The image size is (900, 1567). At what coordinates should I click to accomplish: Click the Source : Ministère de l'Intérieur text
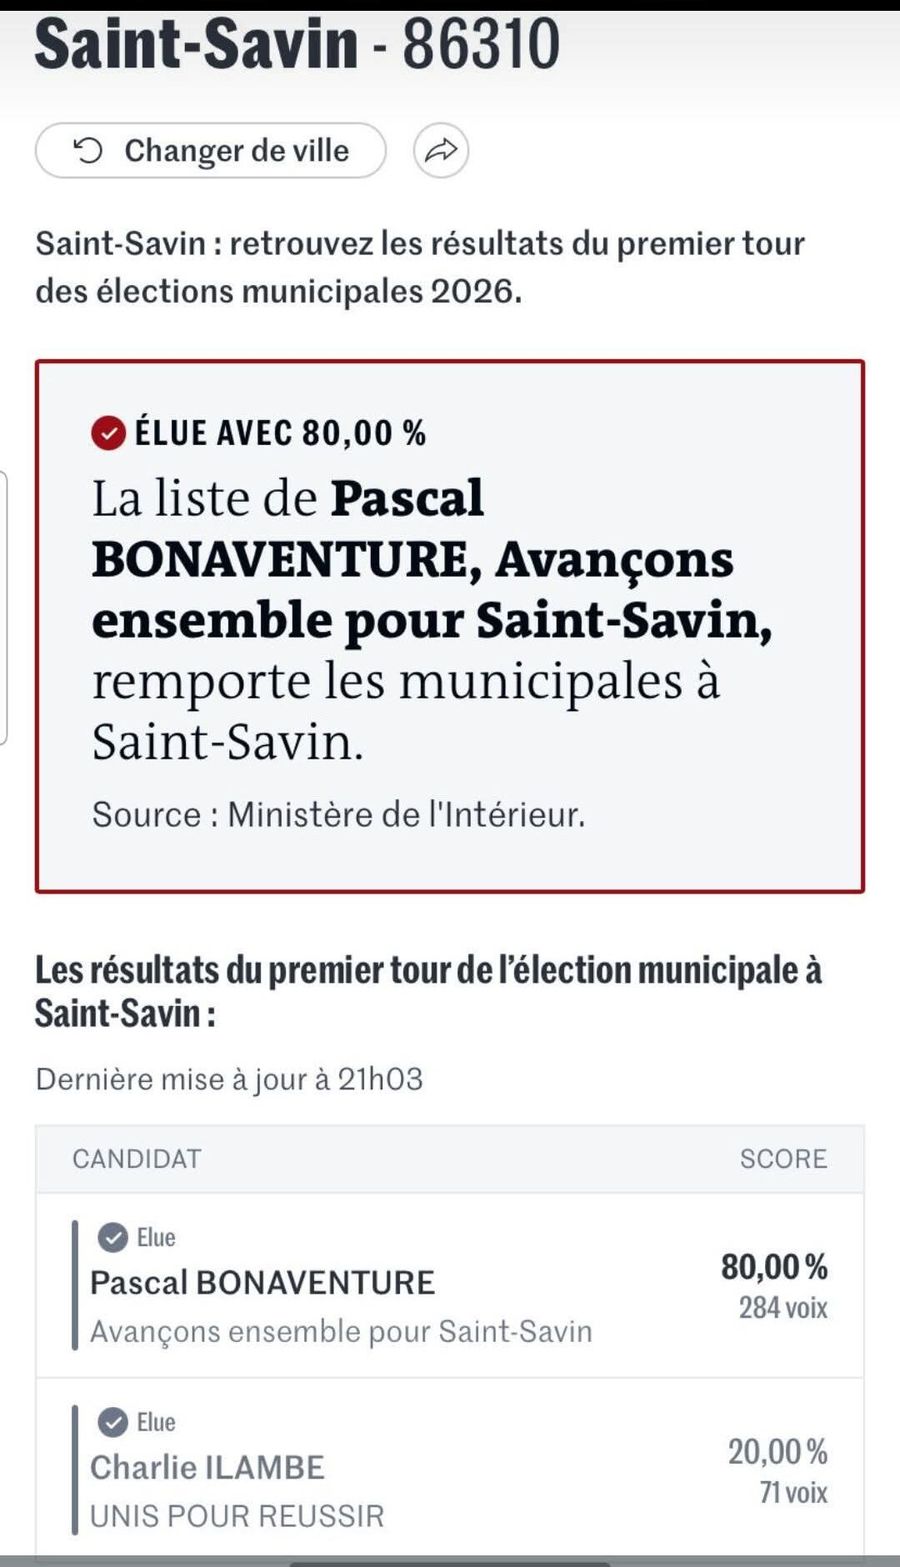pos(338,815)
